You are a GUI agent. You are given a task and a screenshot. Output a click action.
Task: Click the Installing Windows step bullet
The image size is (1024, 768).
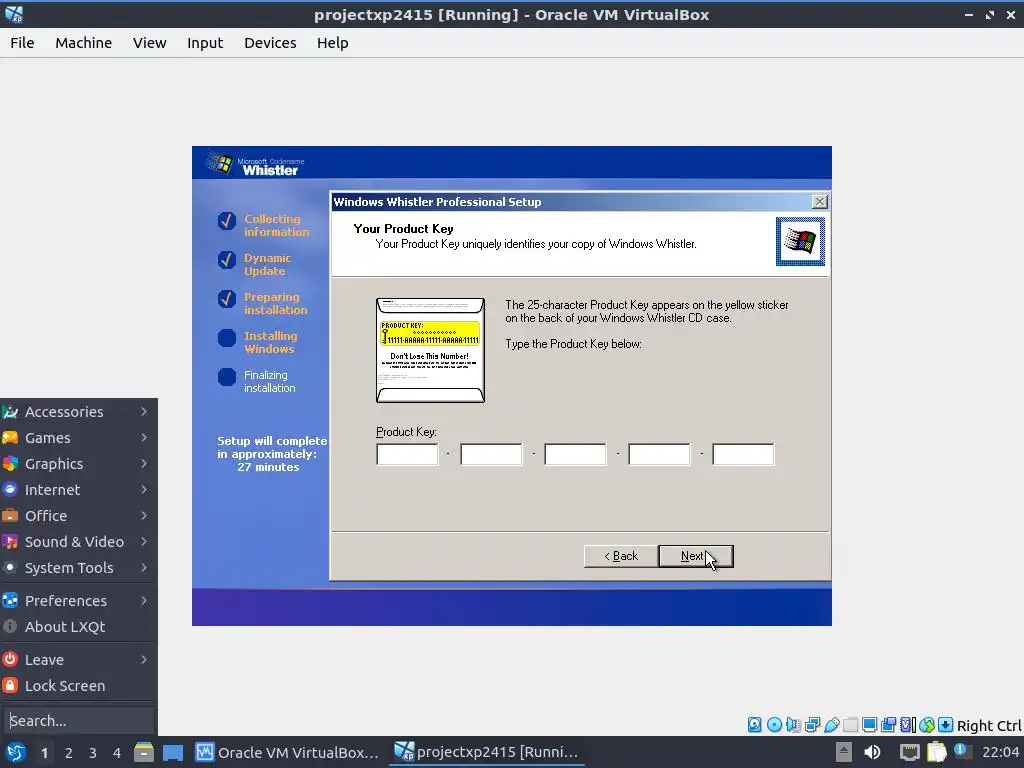coord(227,338)
